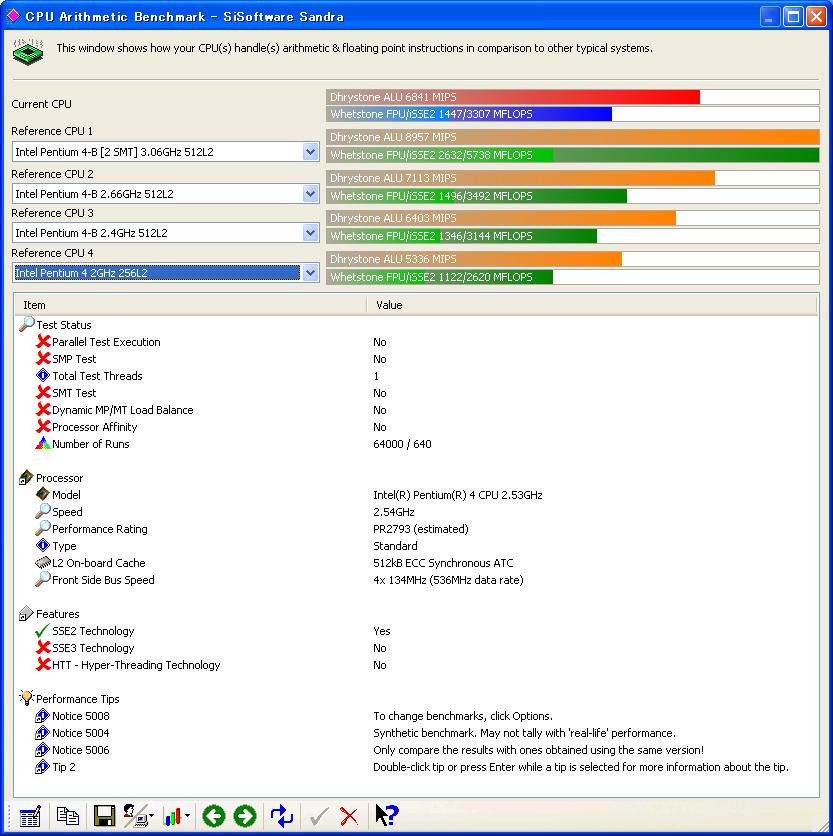Image resolution: width=833 pixels, height=836 pixels.
Task: Click the Features section icon
Action: coord(26,613)
